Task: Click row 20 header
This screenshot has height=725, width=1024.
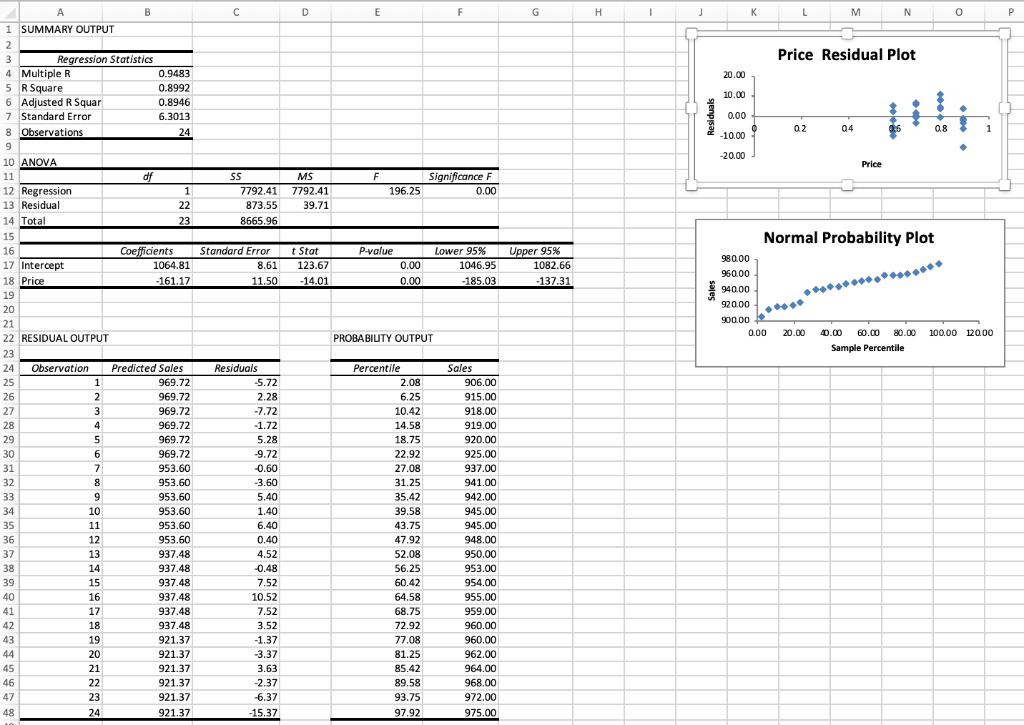Action: [x=9, y=310]
